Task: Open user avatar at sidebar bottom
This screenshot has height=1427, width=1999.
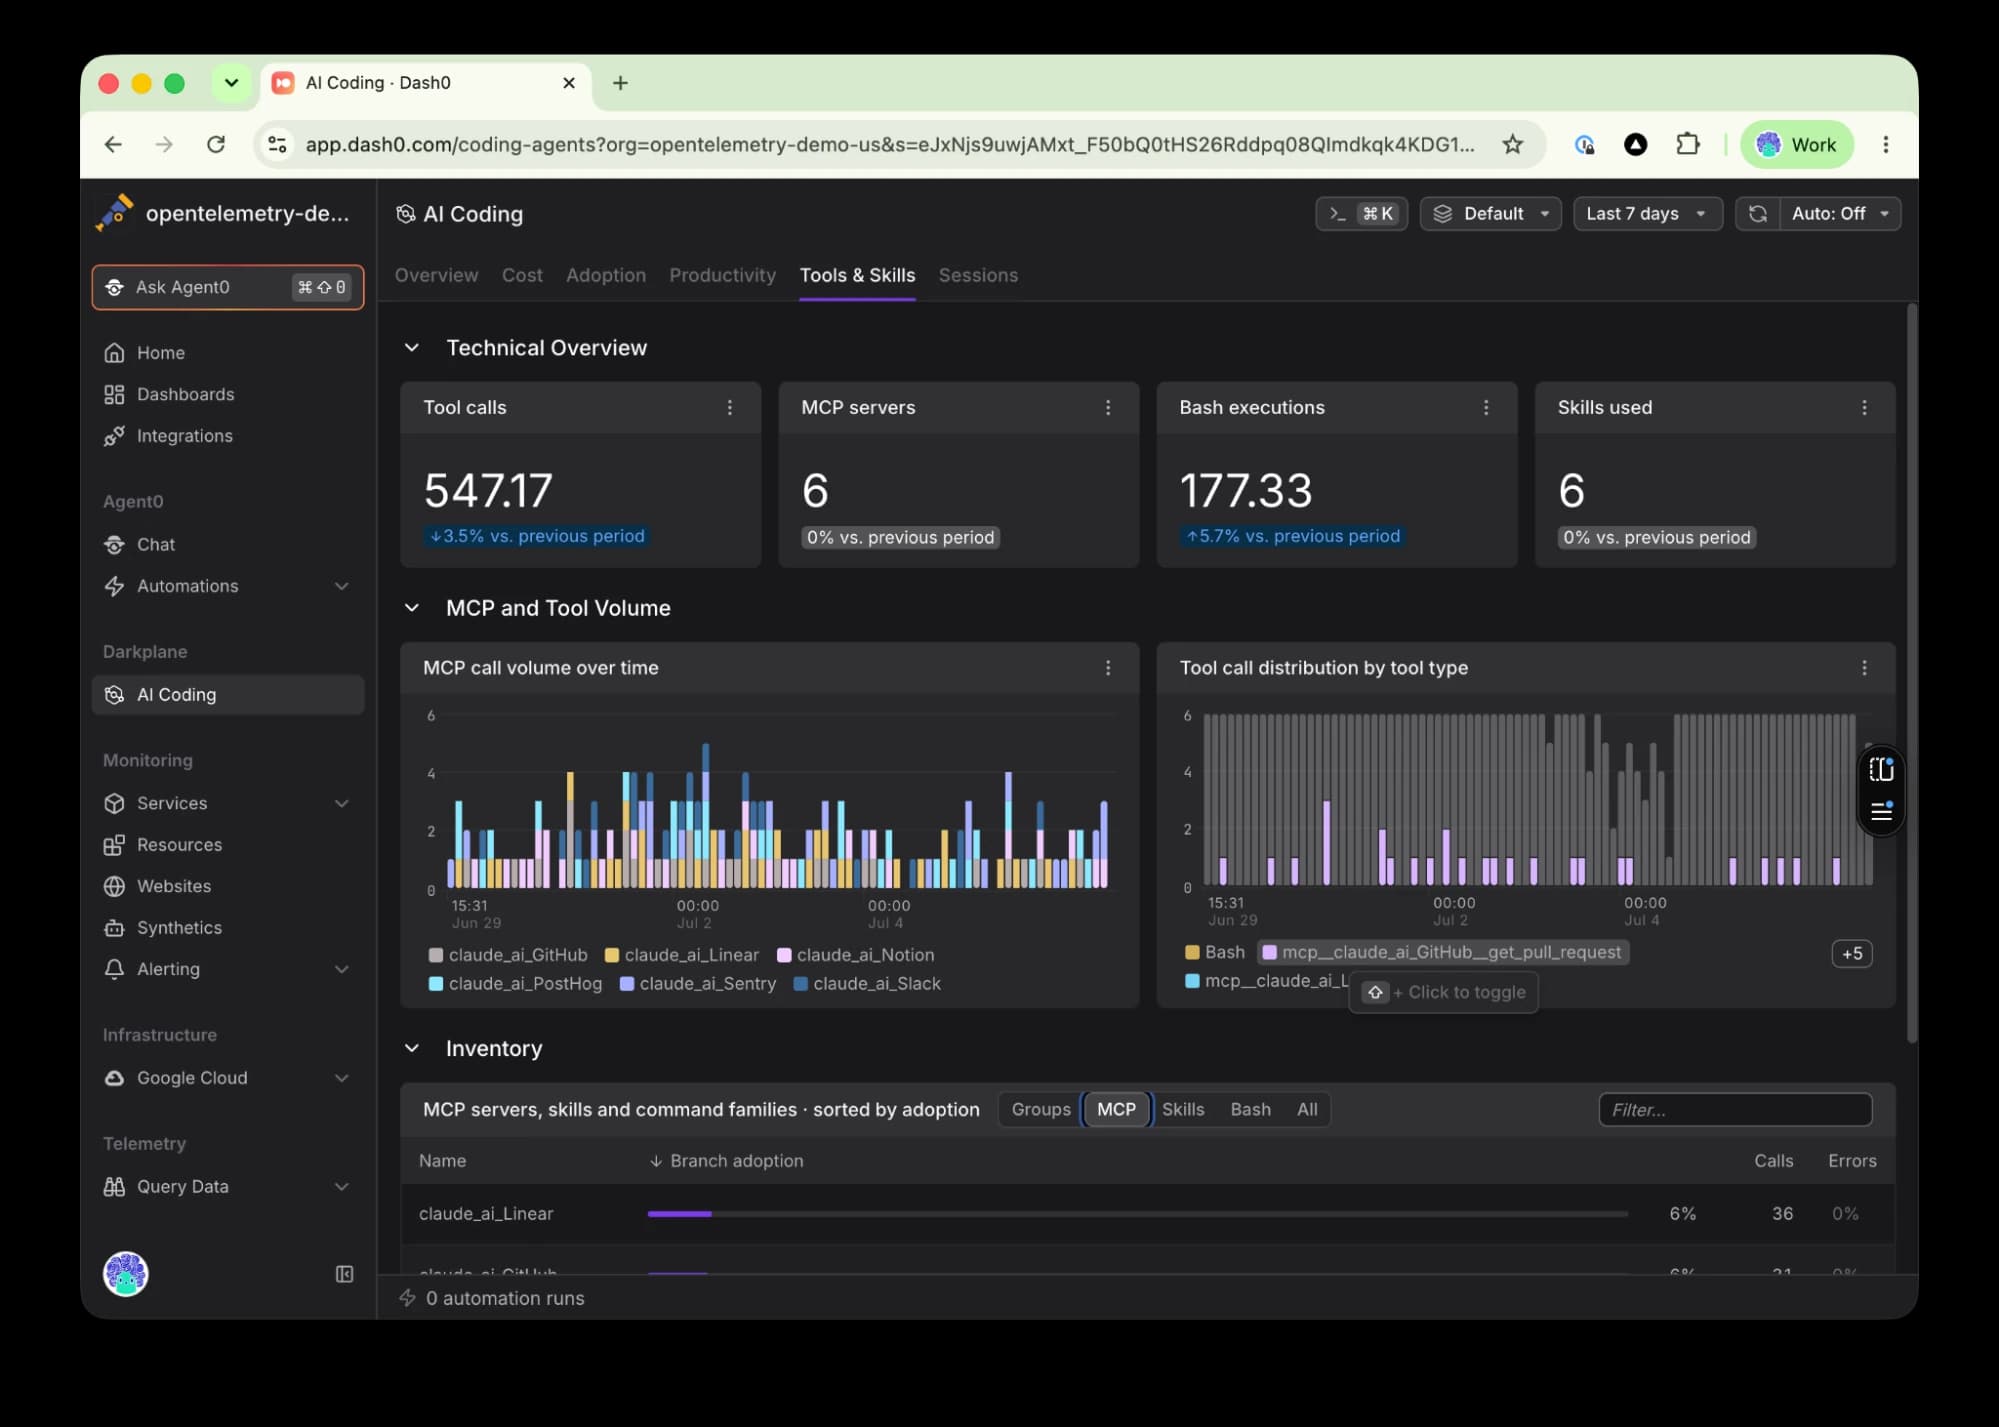Action: tap(126, 1274)
